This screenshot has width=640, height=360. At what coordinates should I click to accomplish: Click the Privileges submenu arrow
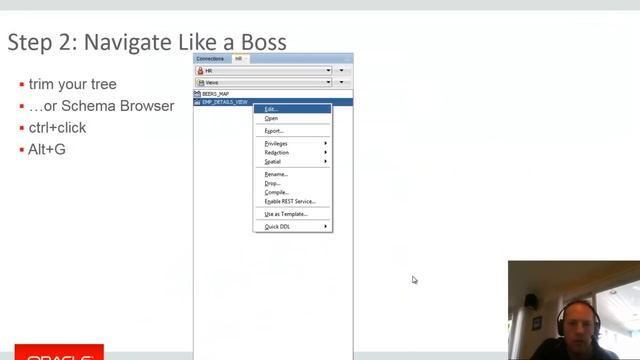pyautogui.click(x=325, y=143)
